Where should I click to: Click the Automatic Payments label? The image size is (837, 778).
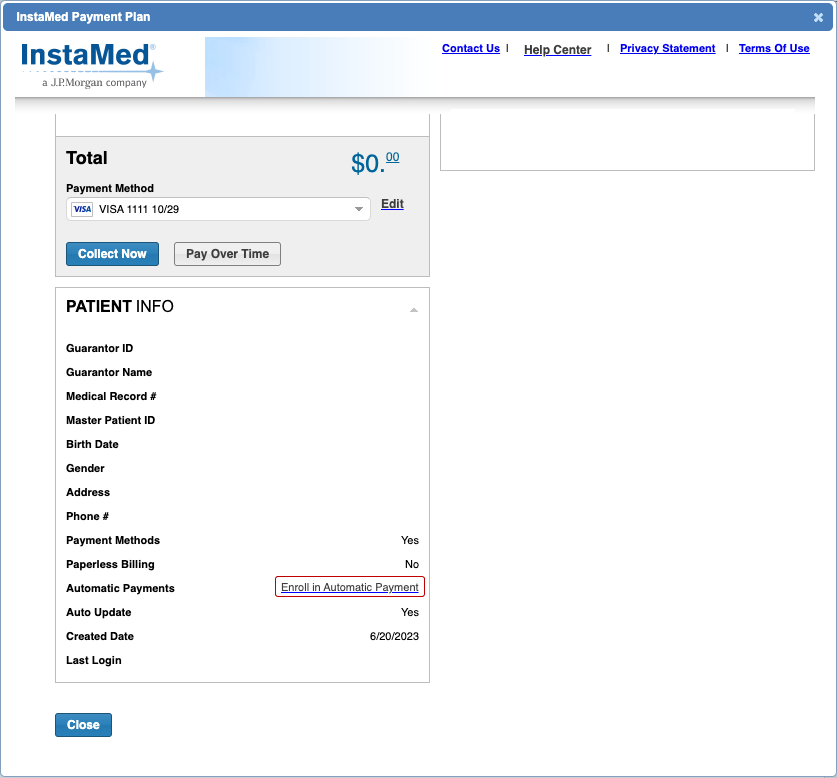point(120,588)
